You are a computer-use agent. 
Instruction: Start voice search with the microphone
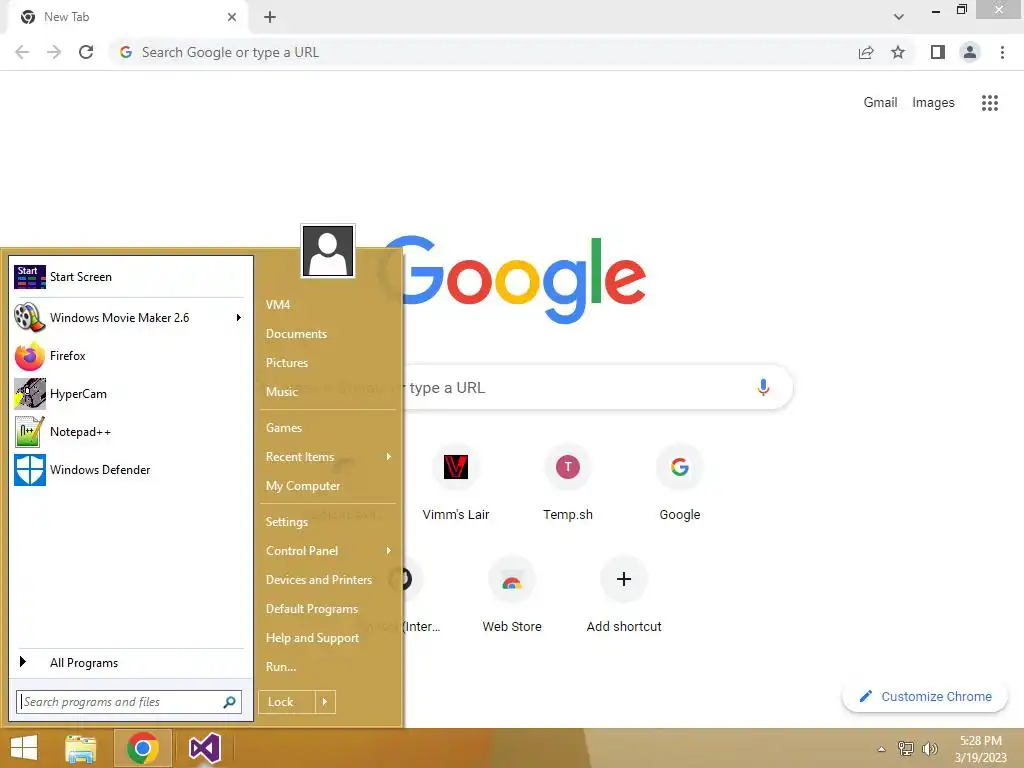[763, 387]
